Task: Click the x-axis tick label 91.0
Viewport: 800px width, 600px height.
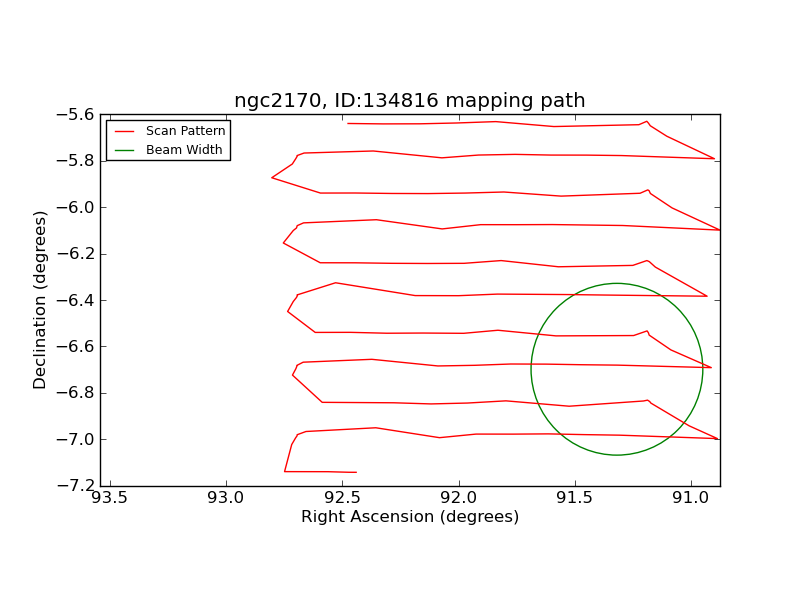Action: pyautogui.click(x=691, y=497)
